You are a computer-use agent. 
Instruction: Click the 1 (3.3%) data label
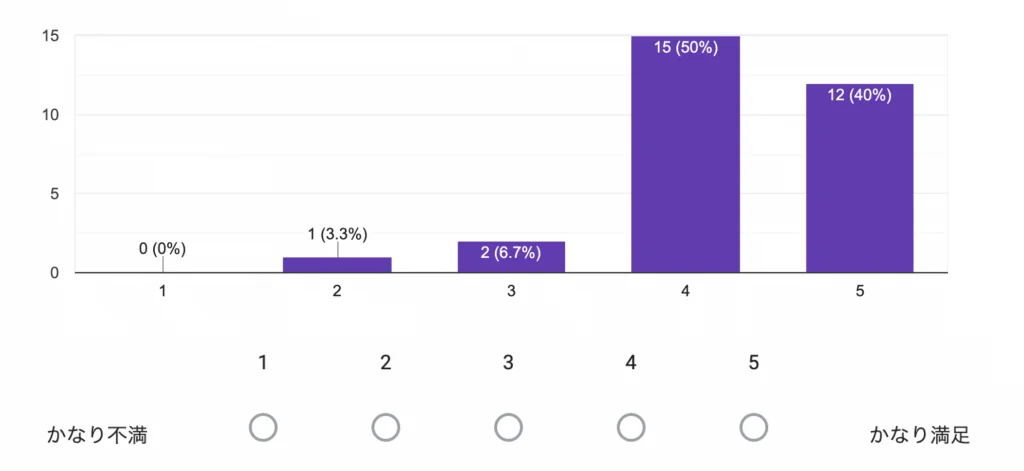coord(337,234)
